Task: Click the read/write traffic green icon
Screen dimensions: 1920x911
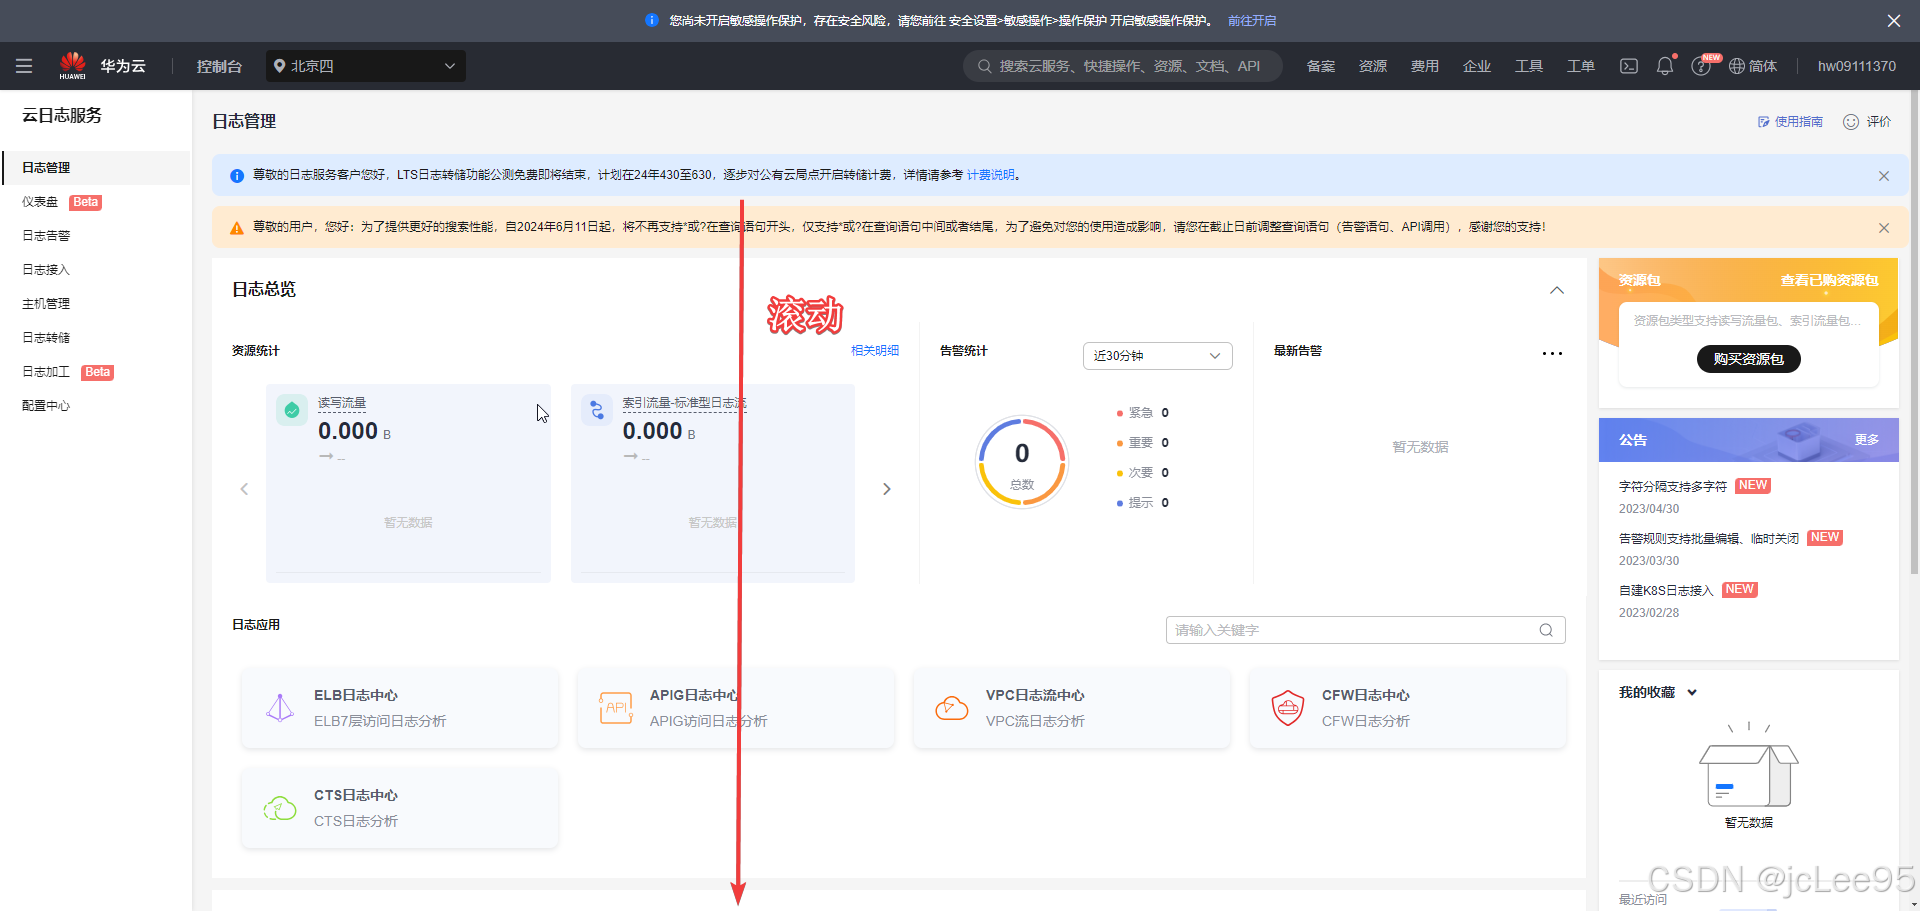Action: click(x=292, y=410)
